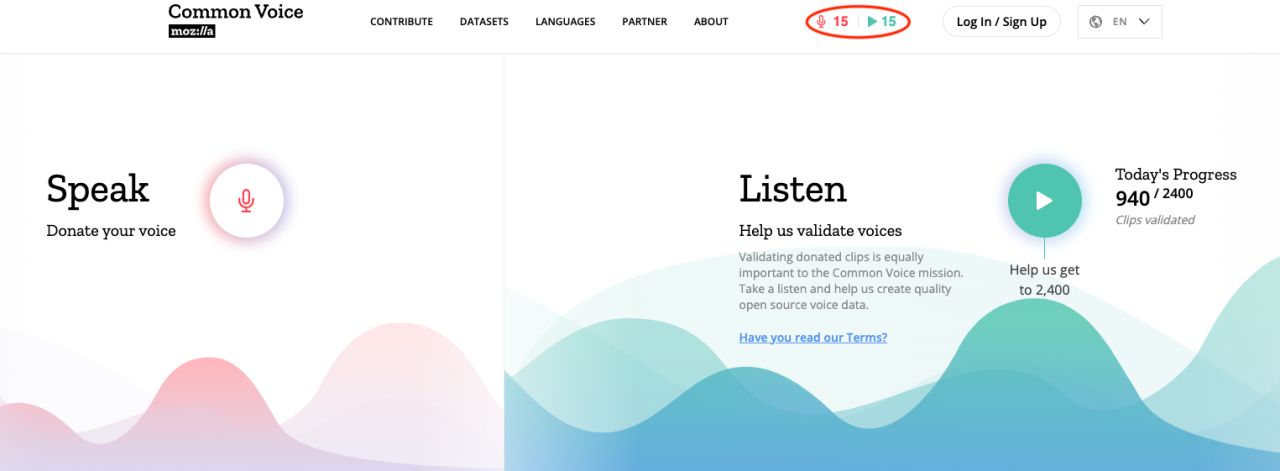Click the red microphone counter showing 15
The width and height of the screenshot is (1280, 471).
pos(833,22)
